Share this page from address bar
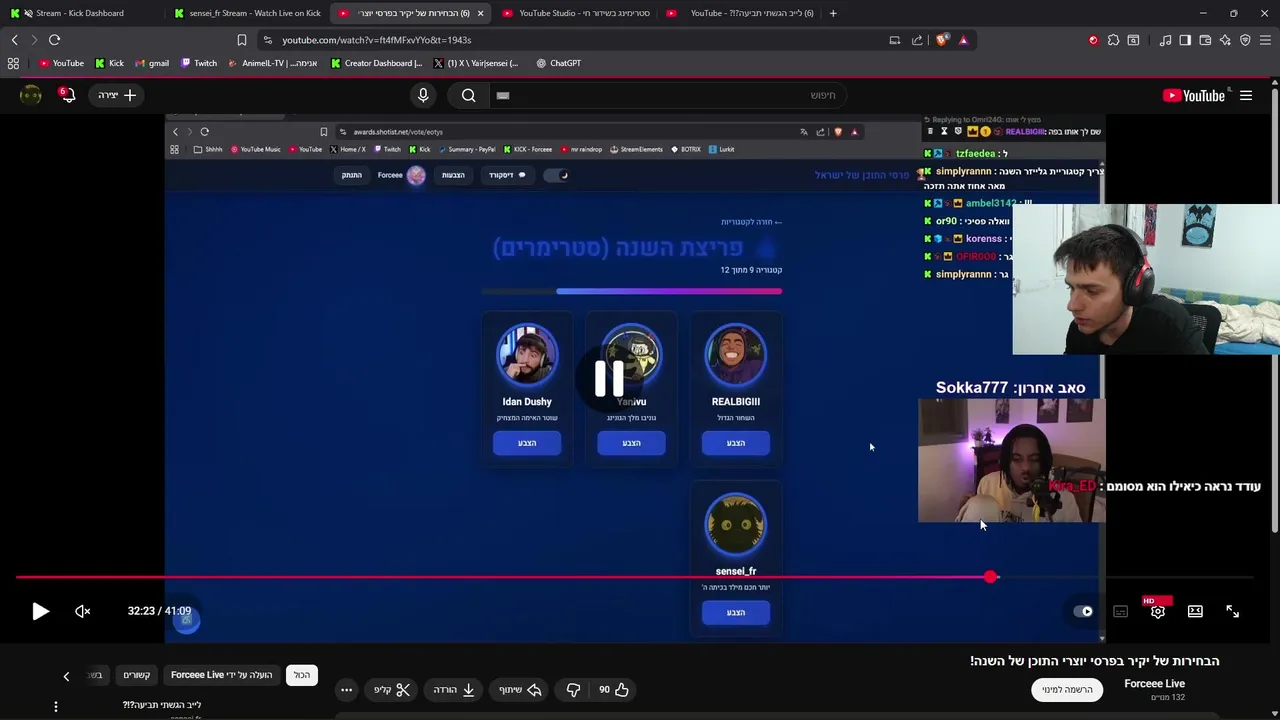The image size is (1280, 720). pyautogui.click(x=917, y=40)
